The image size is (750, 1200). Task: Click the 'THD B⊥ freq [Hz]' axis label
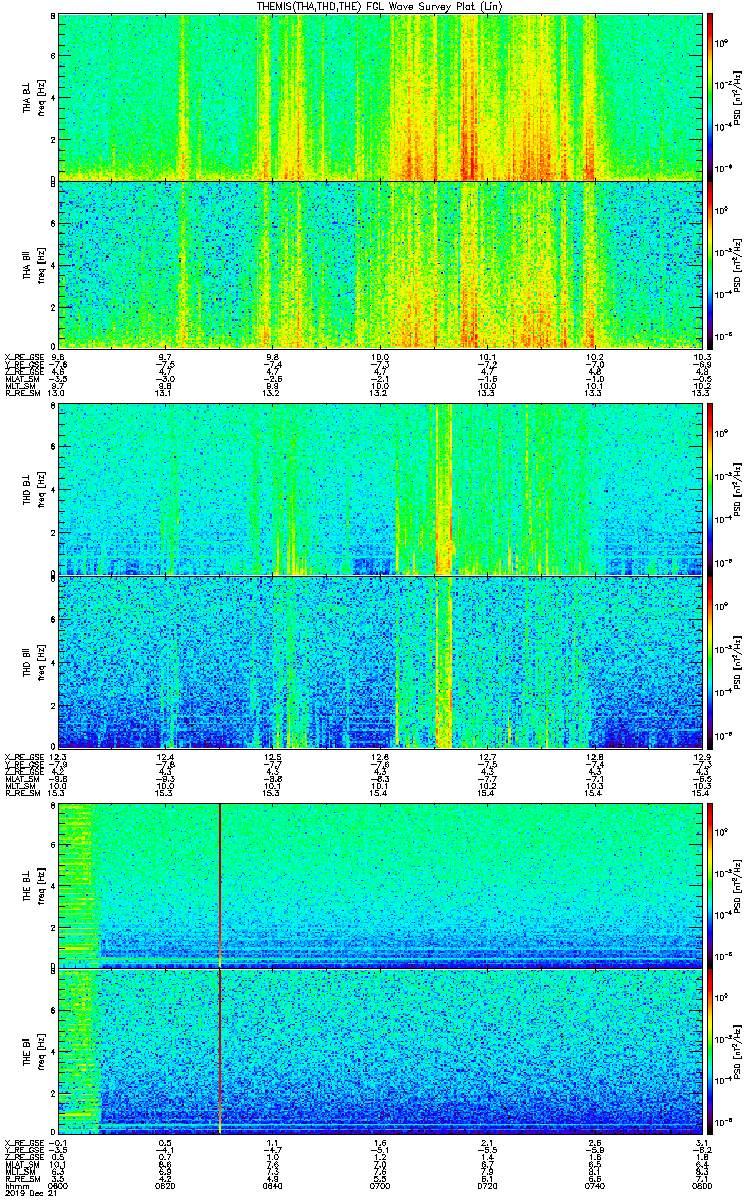coord(33,489)
